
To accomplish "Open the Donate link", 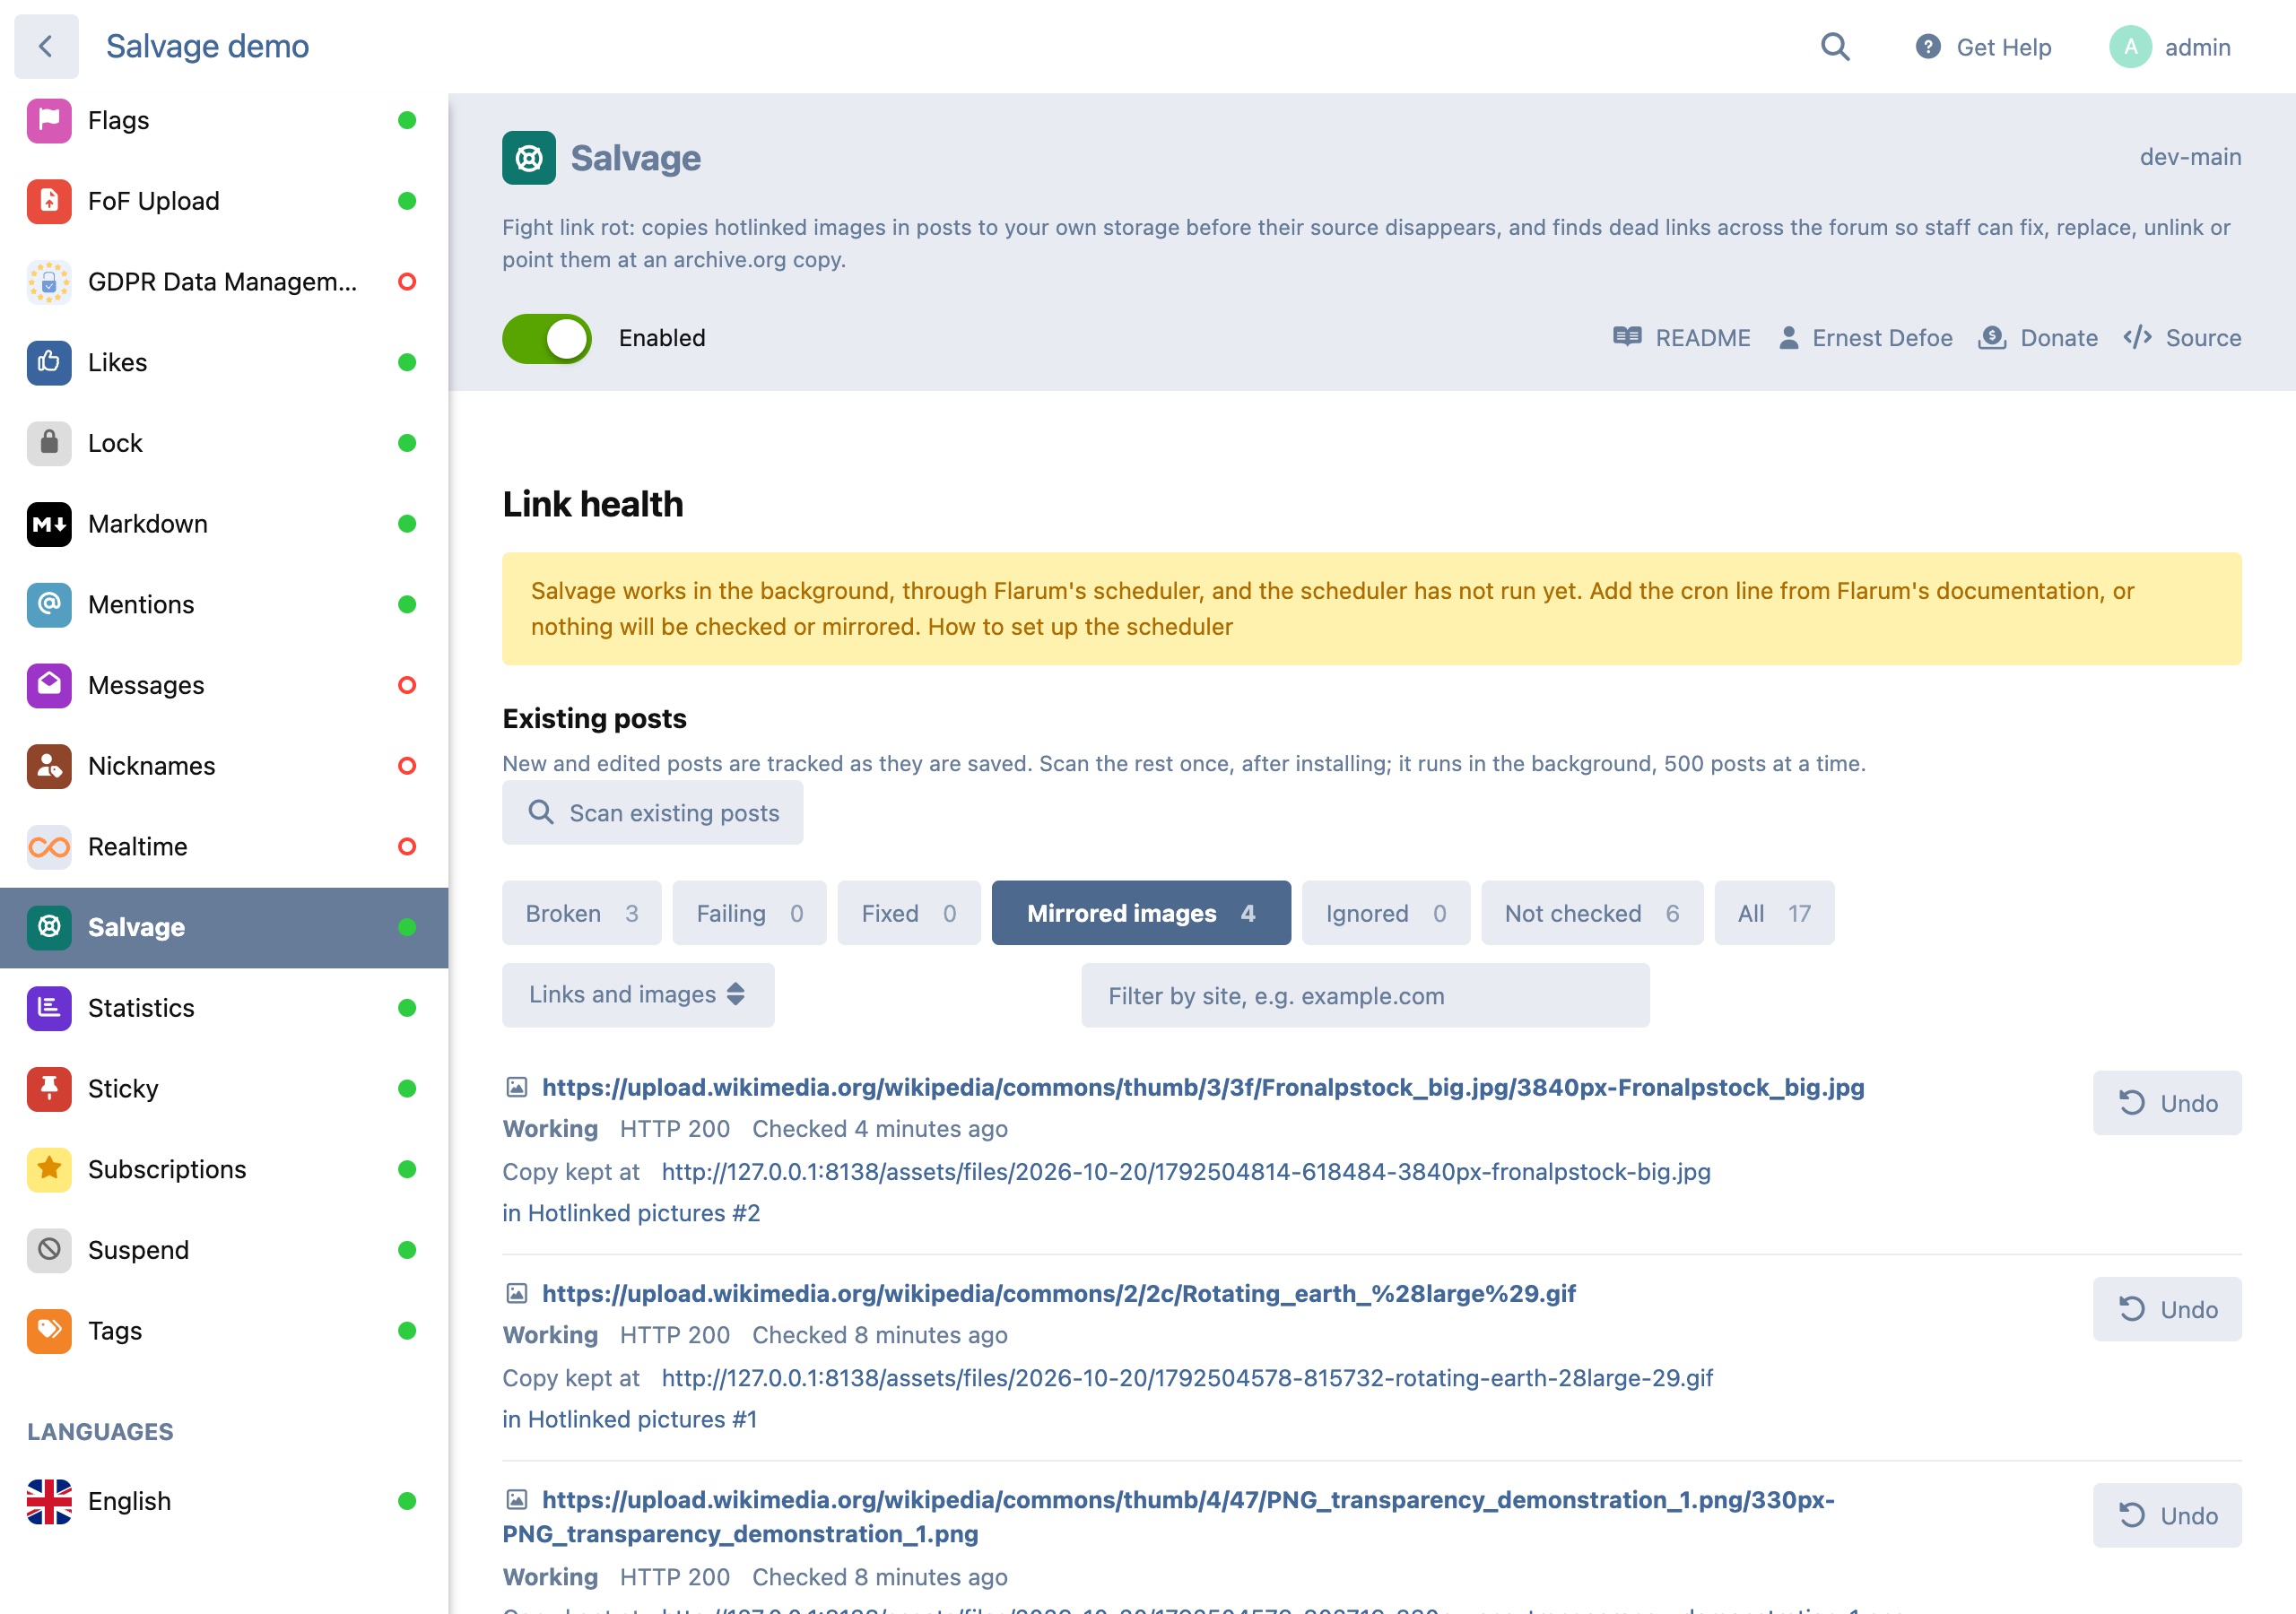I will 2038,338.
